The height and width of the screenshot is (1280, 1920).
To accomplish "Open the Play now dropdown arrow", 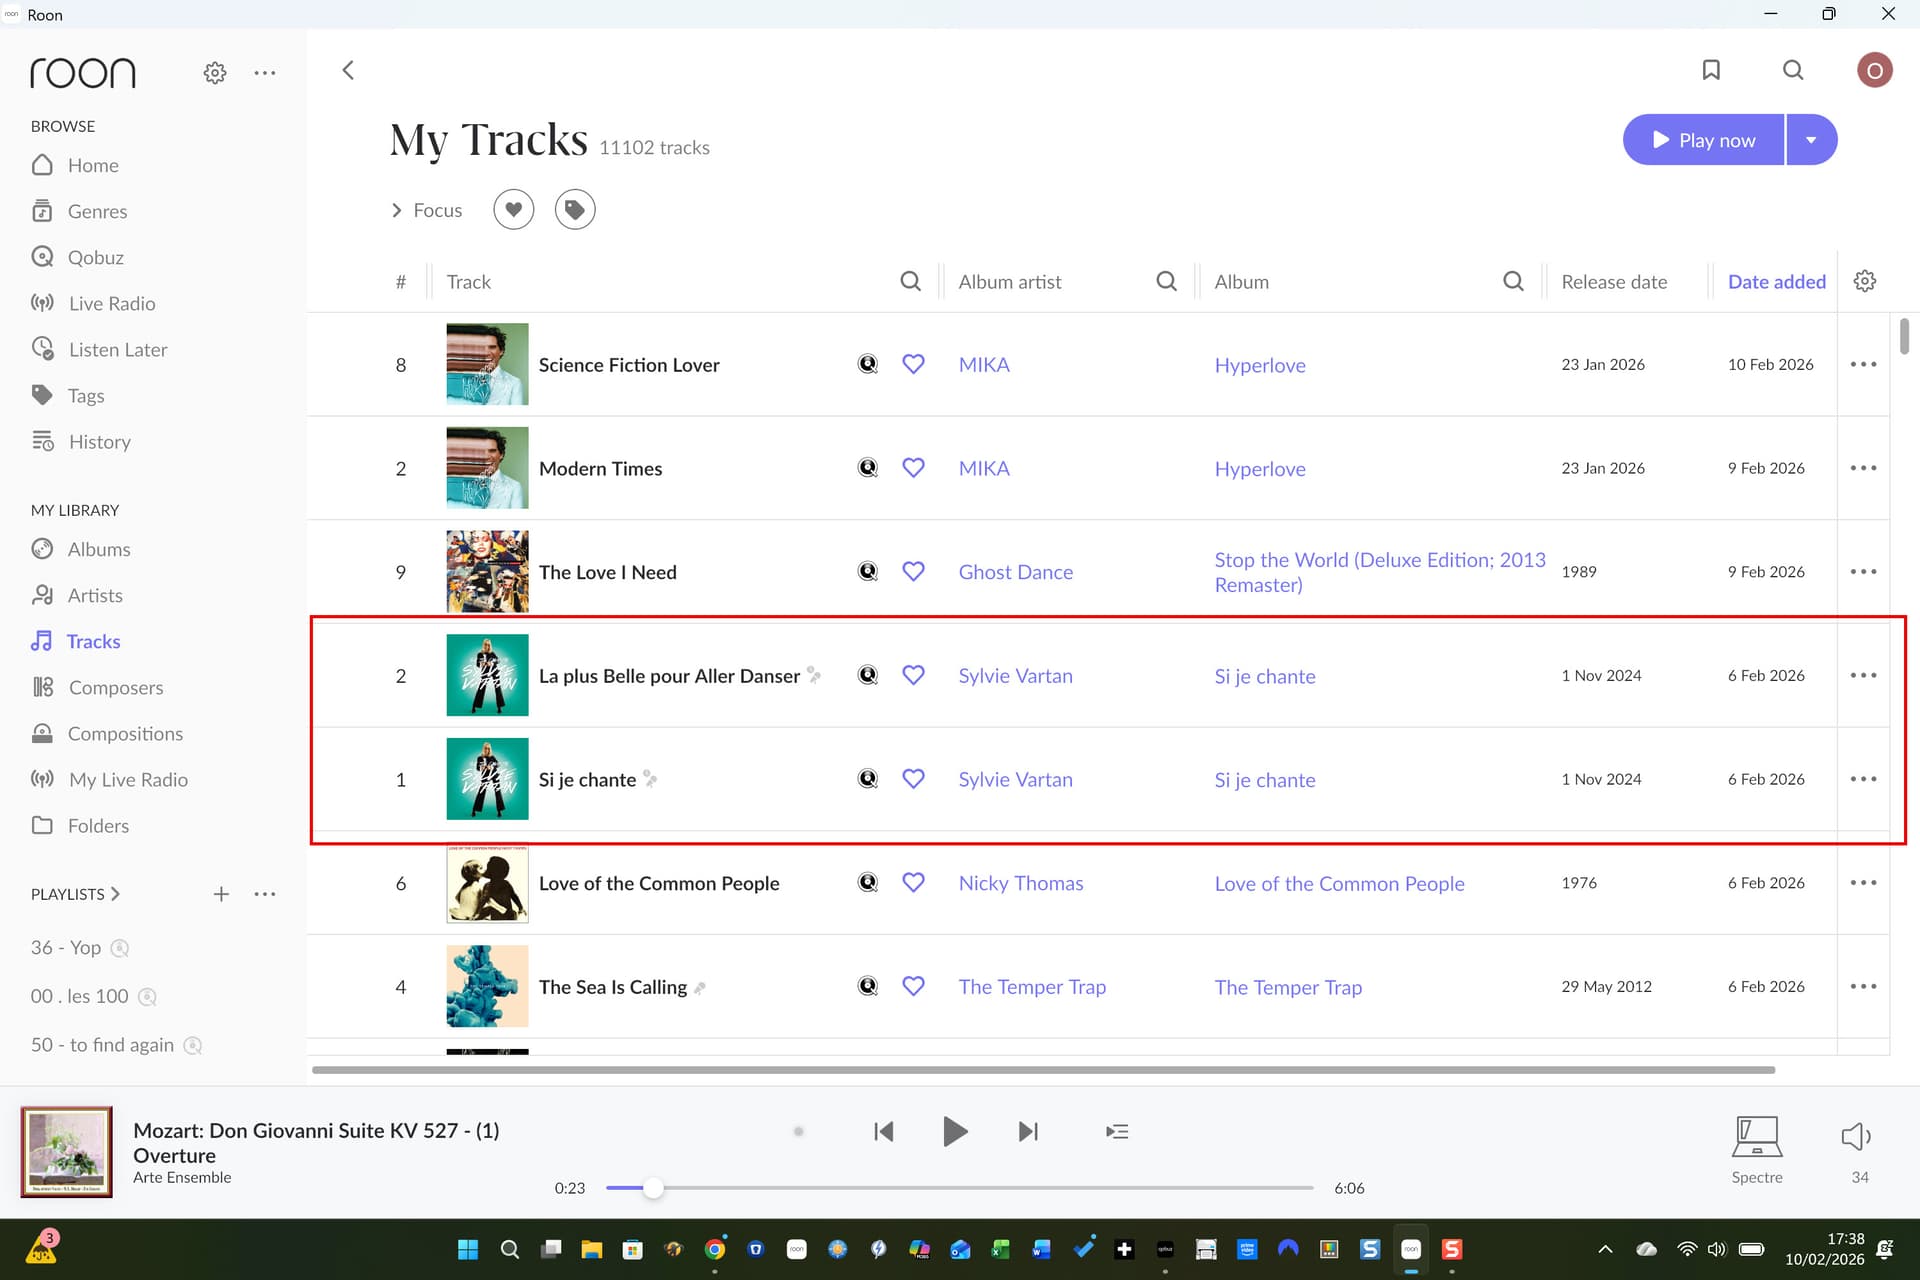I will [x=1811, y=140].
